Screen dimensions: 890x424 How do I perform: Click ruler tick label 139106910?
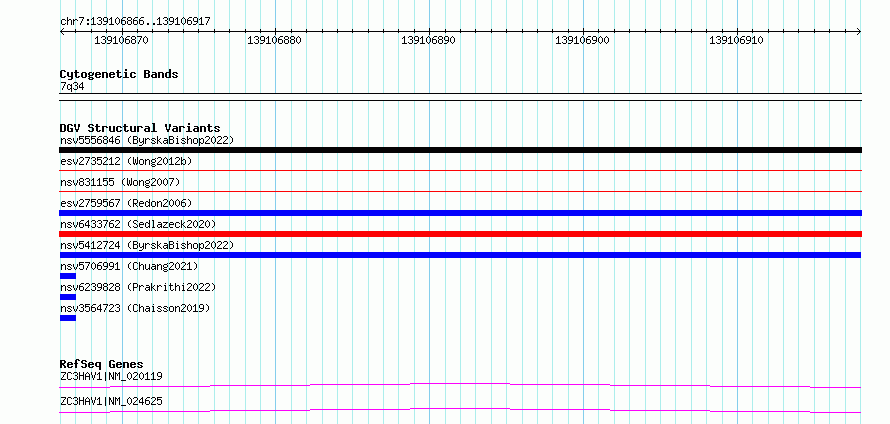(736, 40)
